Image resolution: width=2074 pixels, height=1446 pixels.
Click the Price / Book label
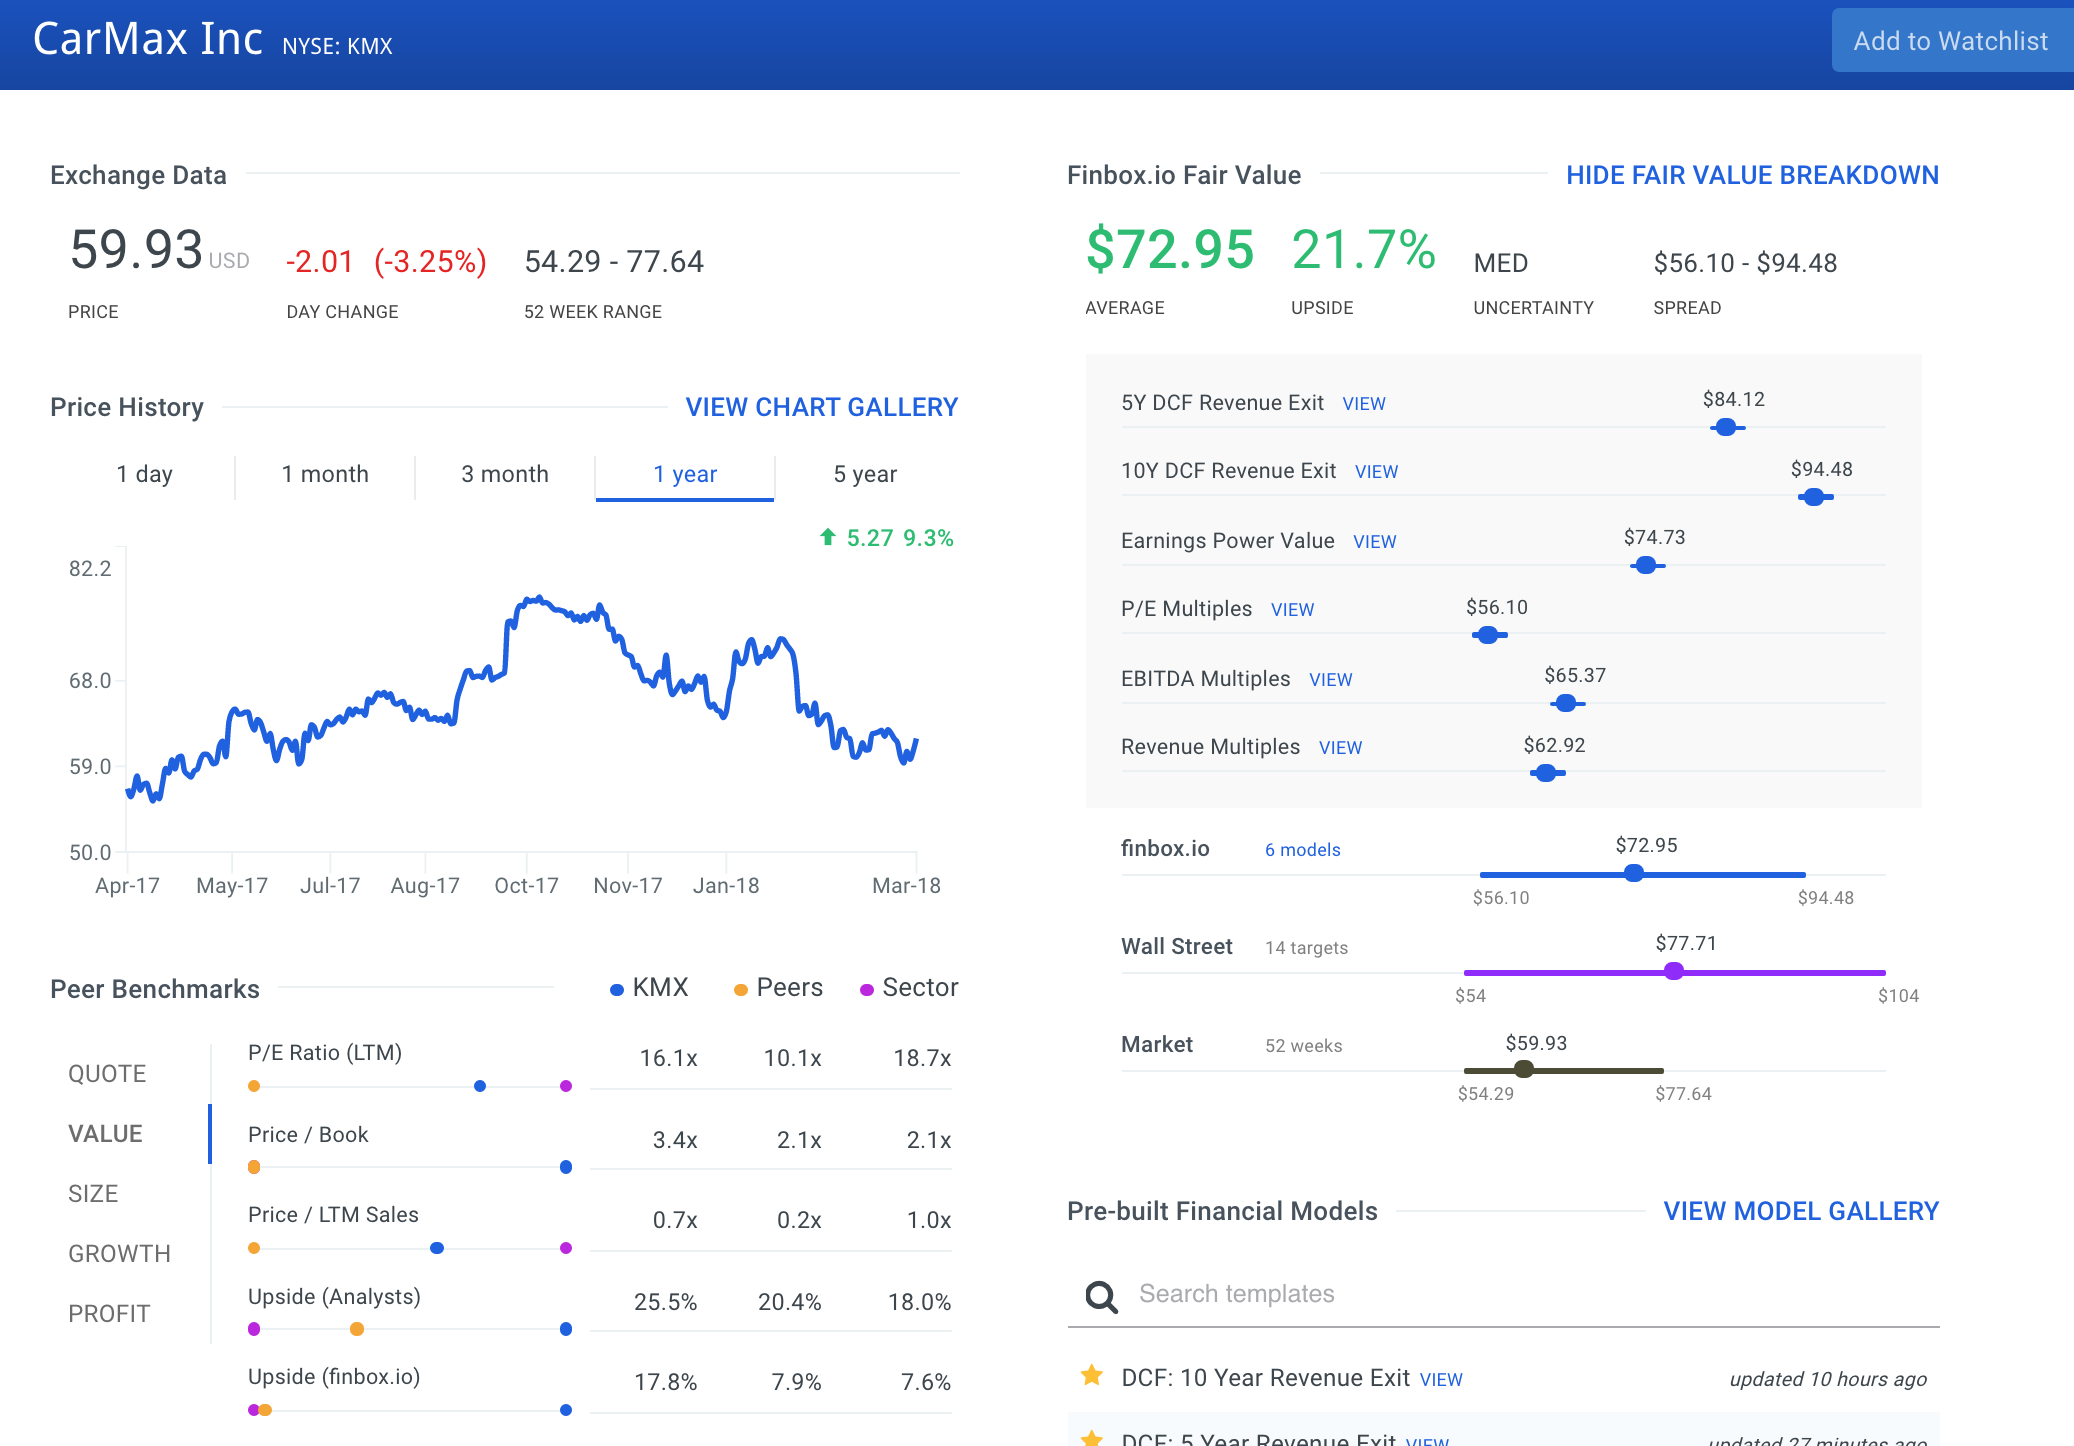tap(308, 1135)
